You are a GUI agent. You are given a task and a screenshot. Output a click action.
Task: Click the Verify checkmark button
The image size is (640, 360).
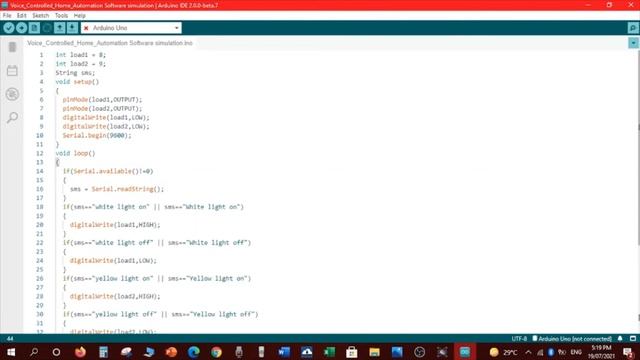click(x=9, y=28)
